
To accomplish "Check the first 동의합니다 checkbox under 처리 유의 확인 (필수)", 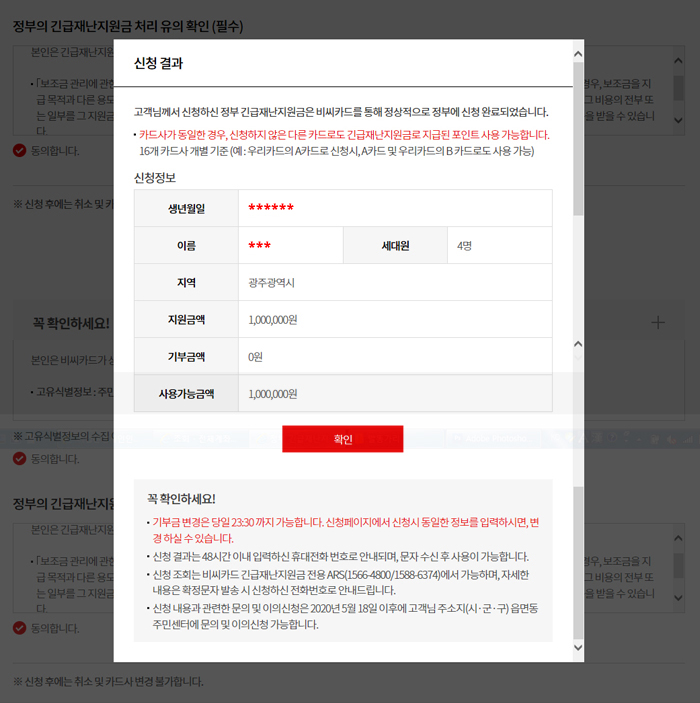I will [19, 151].
